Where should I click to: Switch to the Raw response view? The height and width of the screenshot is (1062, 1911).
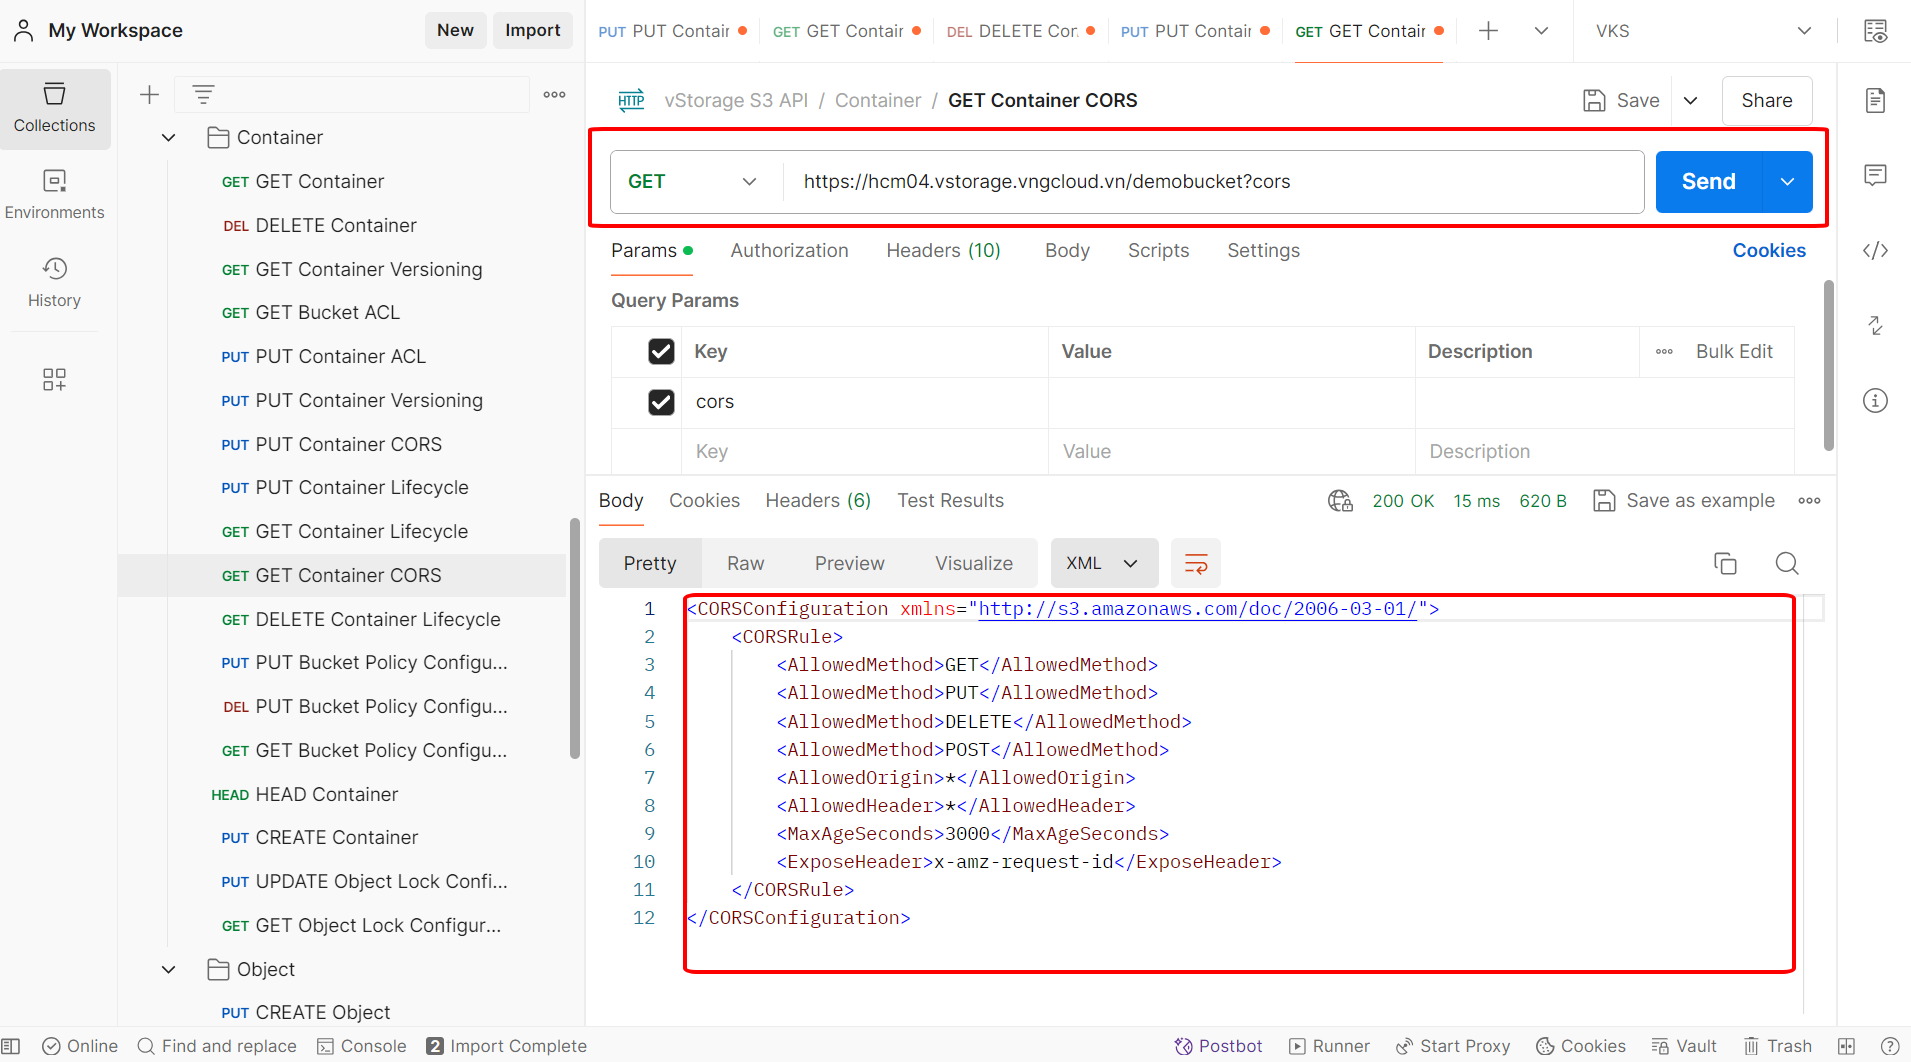point(745,563)
